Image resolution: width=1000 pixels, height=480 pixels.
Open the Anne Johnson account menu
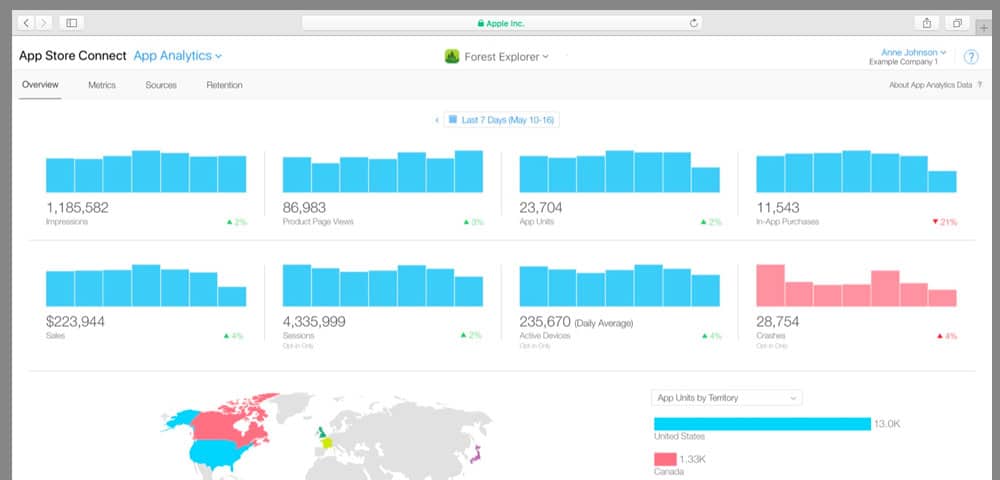[913, 52]
